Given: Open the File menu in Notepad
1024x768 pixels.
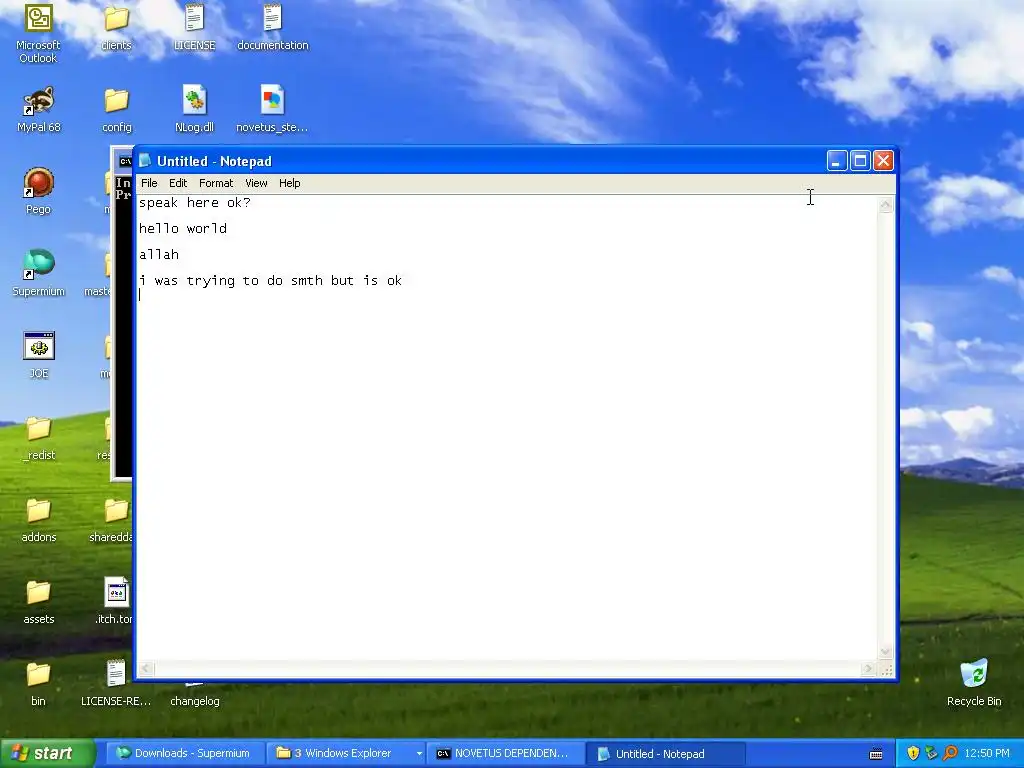Looking at the screenshot, I should 149,184.
